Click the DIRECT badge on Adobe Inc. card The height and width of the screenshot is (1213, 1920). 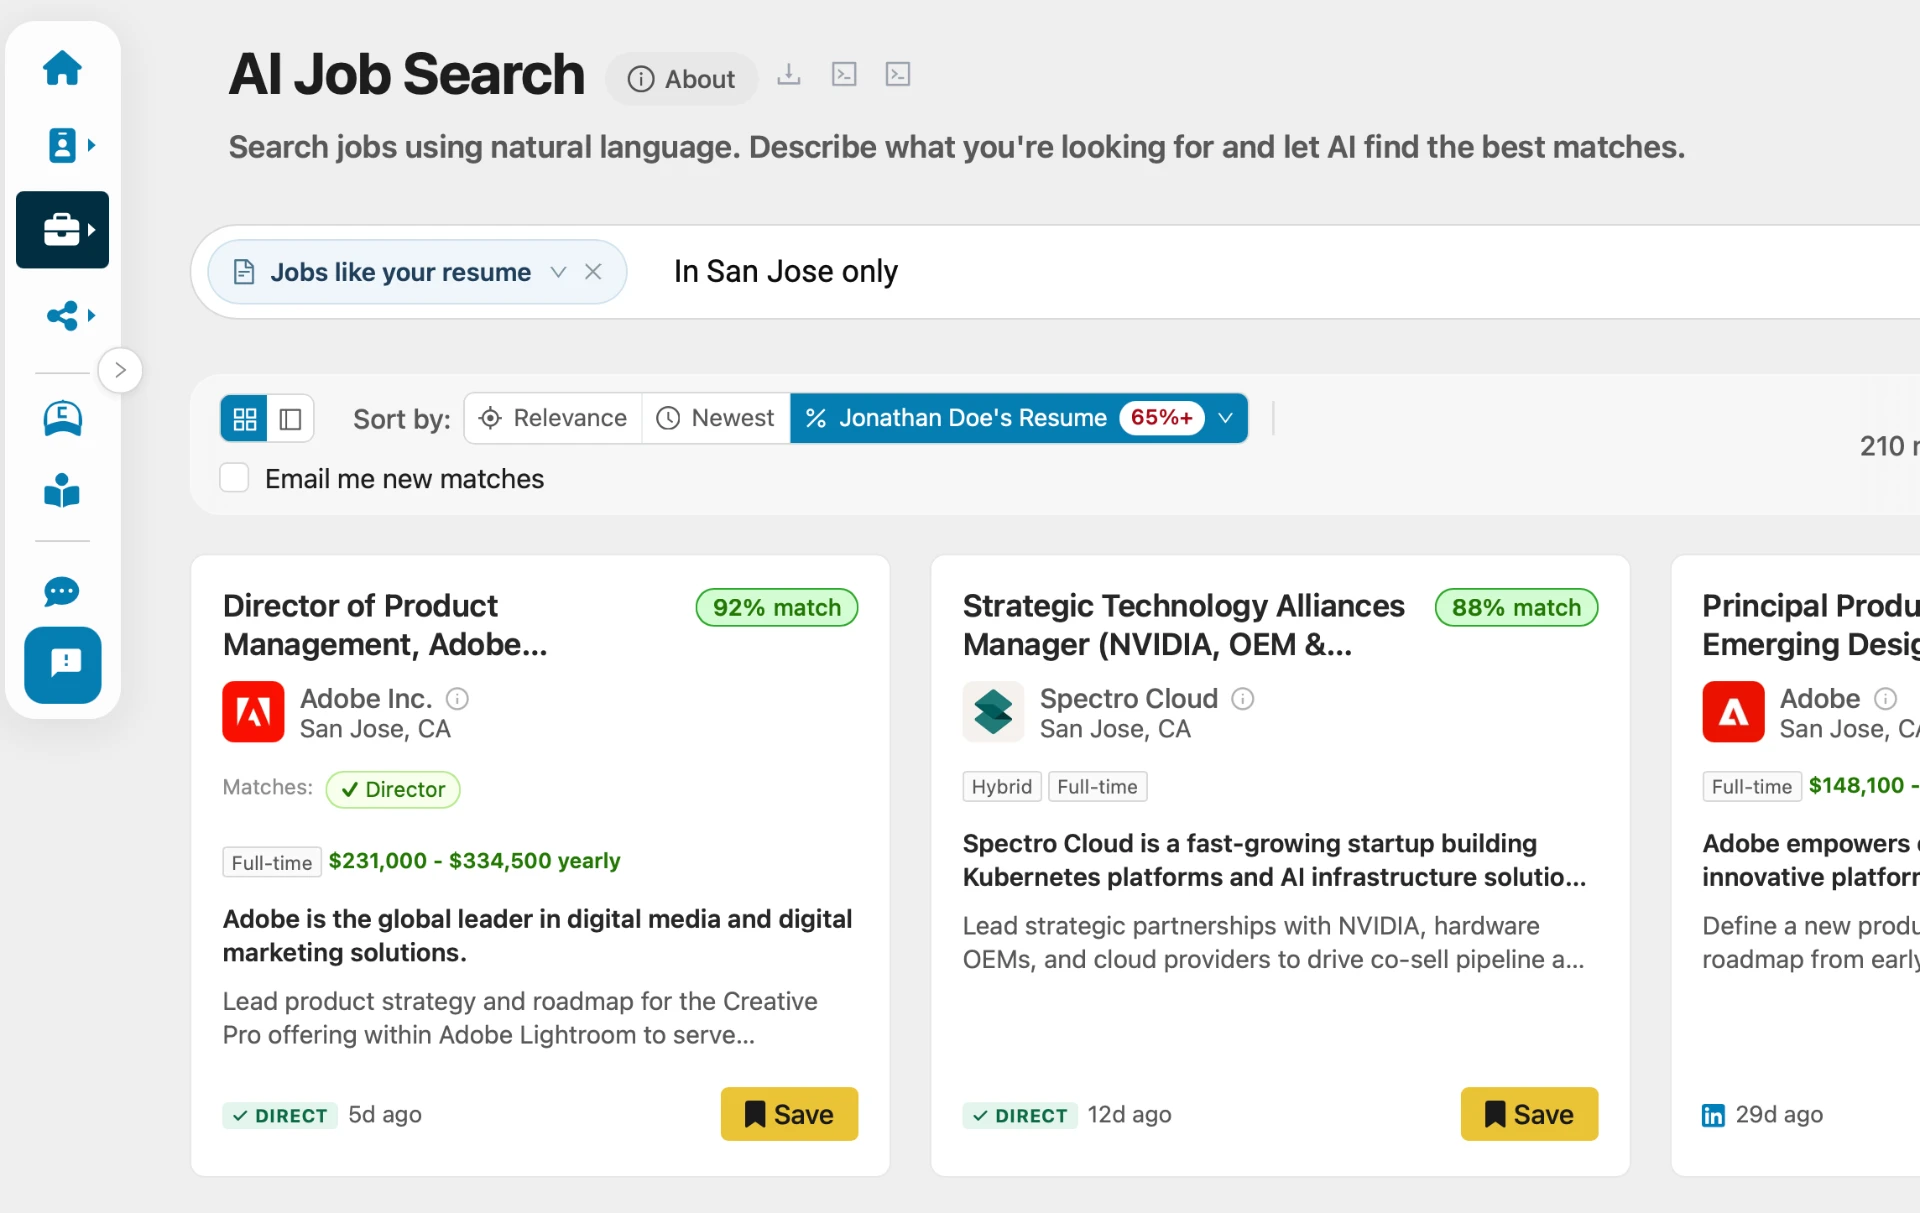pos(280,1115)
